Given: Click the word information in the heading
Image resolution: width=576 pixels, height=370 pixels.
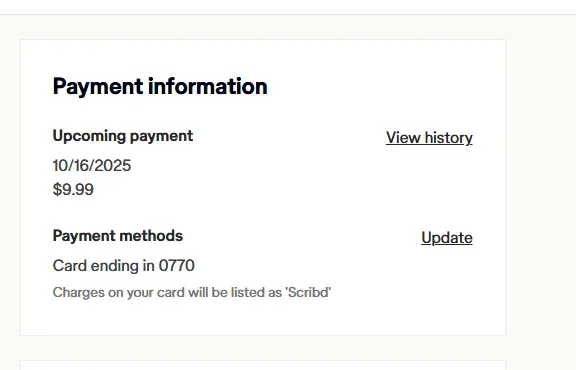Looking at the screenshot, I should click(208, 86).
